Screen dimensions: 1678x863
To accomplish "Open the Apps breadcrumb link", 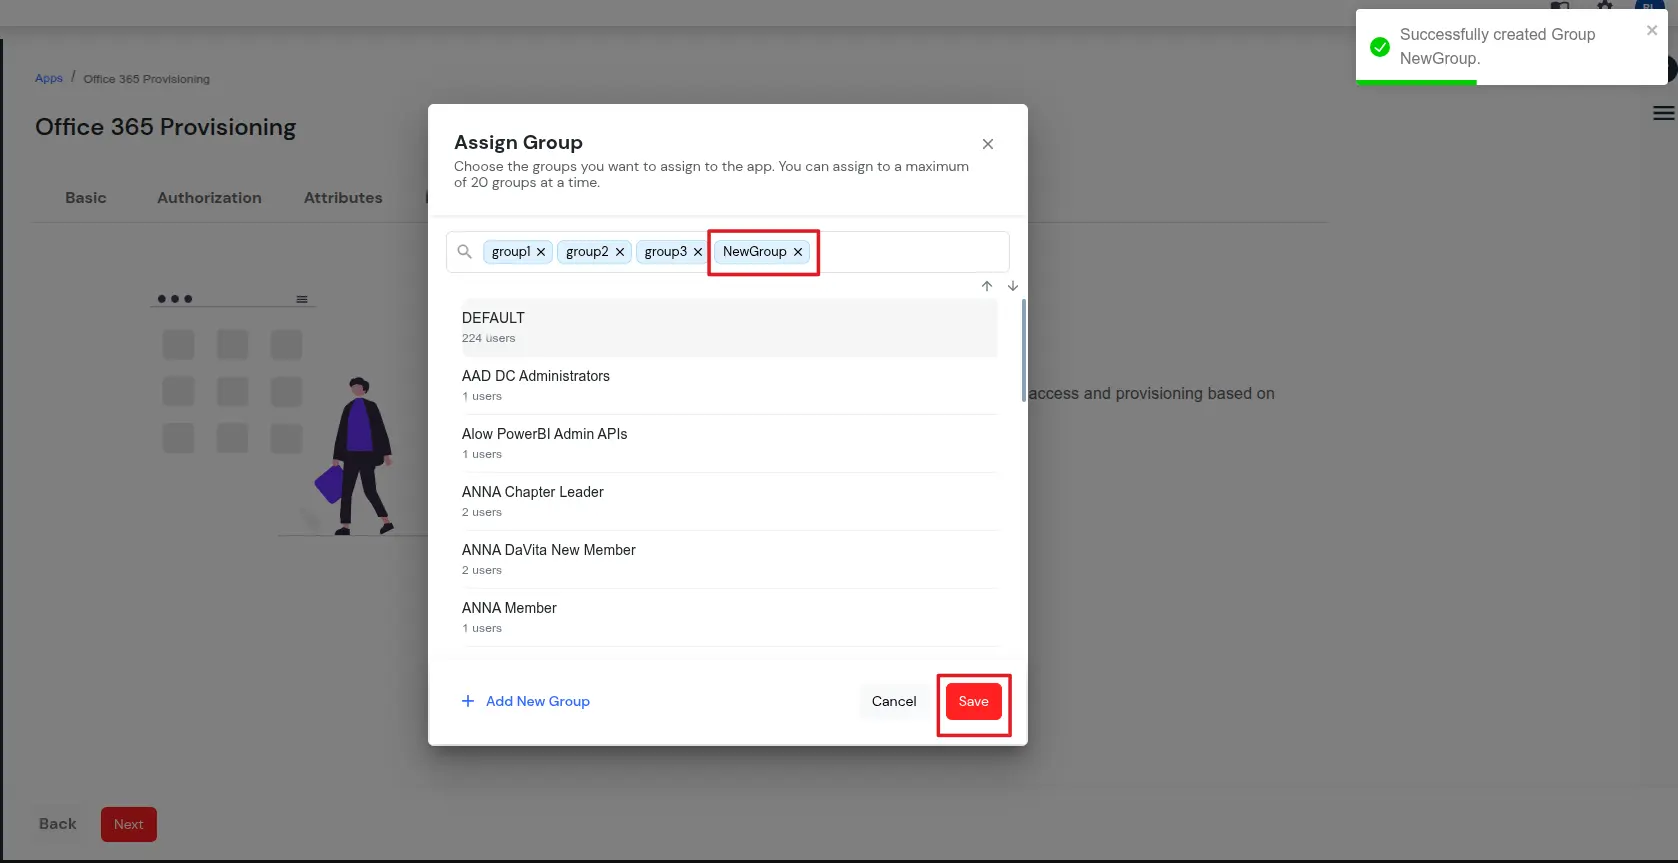I will click(49, 78).
